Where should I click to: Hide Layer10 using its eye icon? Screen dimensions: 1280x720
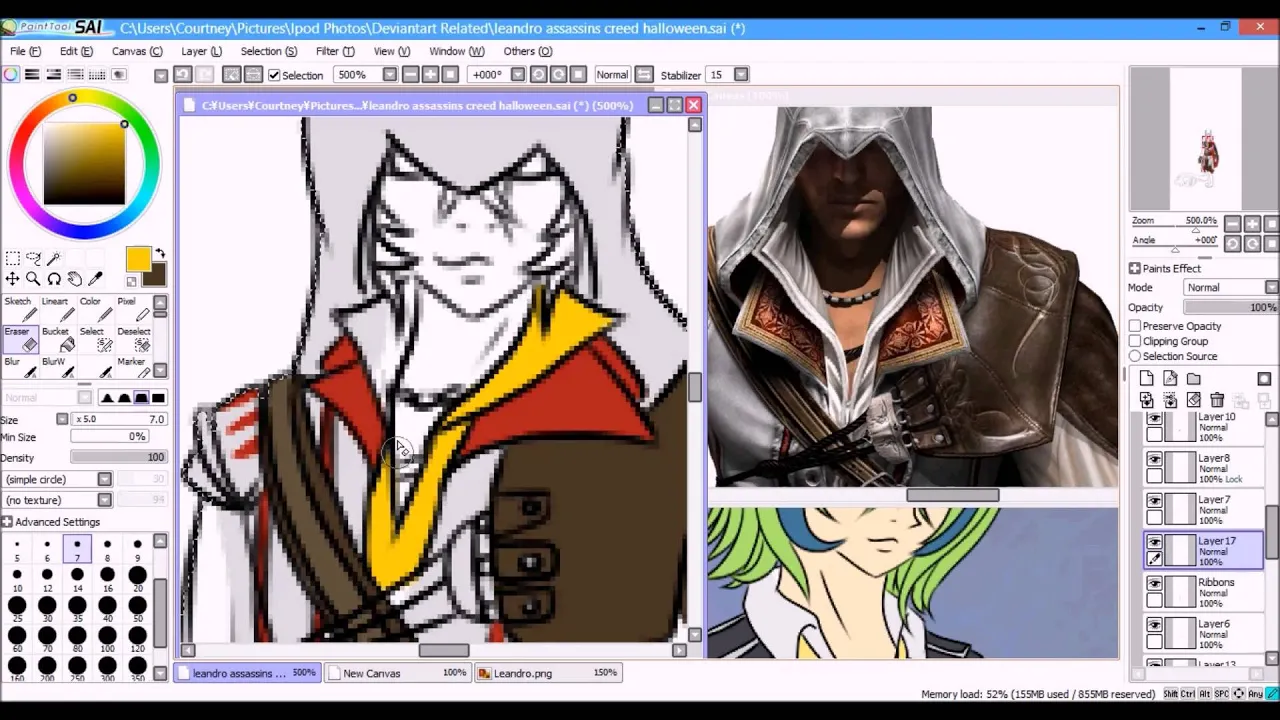pyautogui.click(x=1155, y=419)
